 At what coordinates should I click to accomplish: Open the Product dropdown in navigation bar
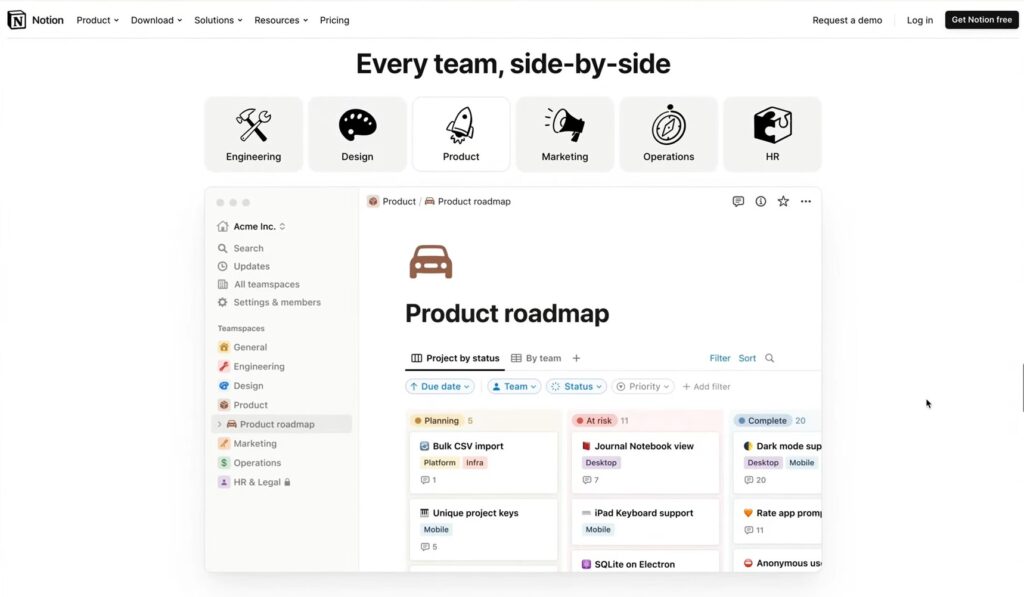point(97,20)
